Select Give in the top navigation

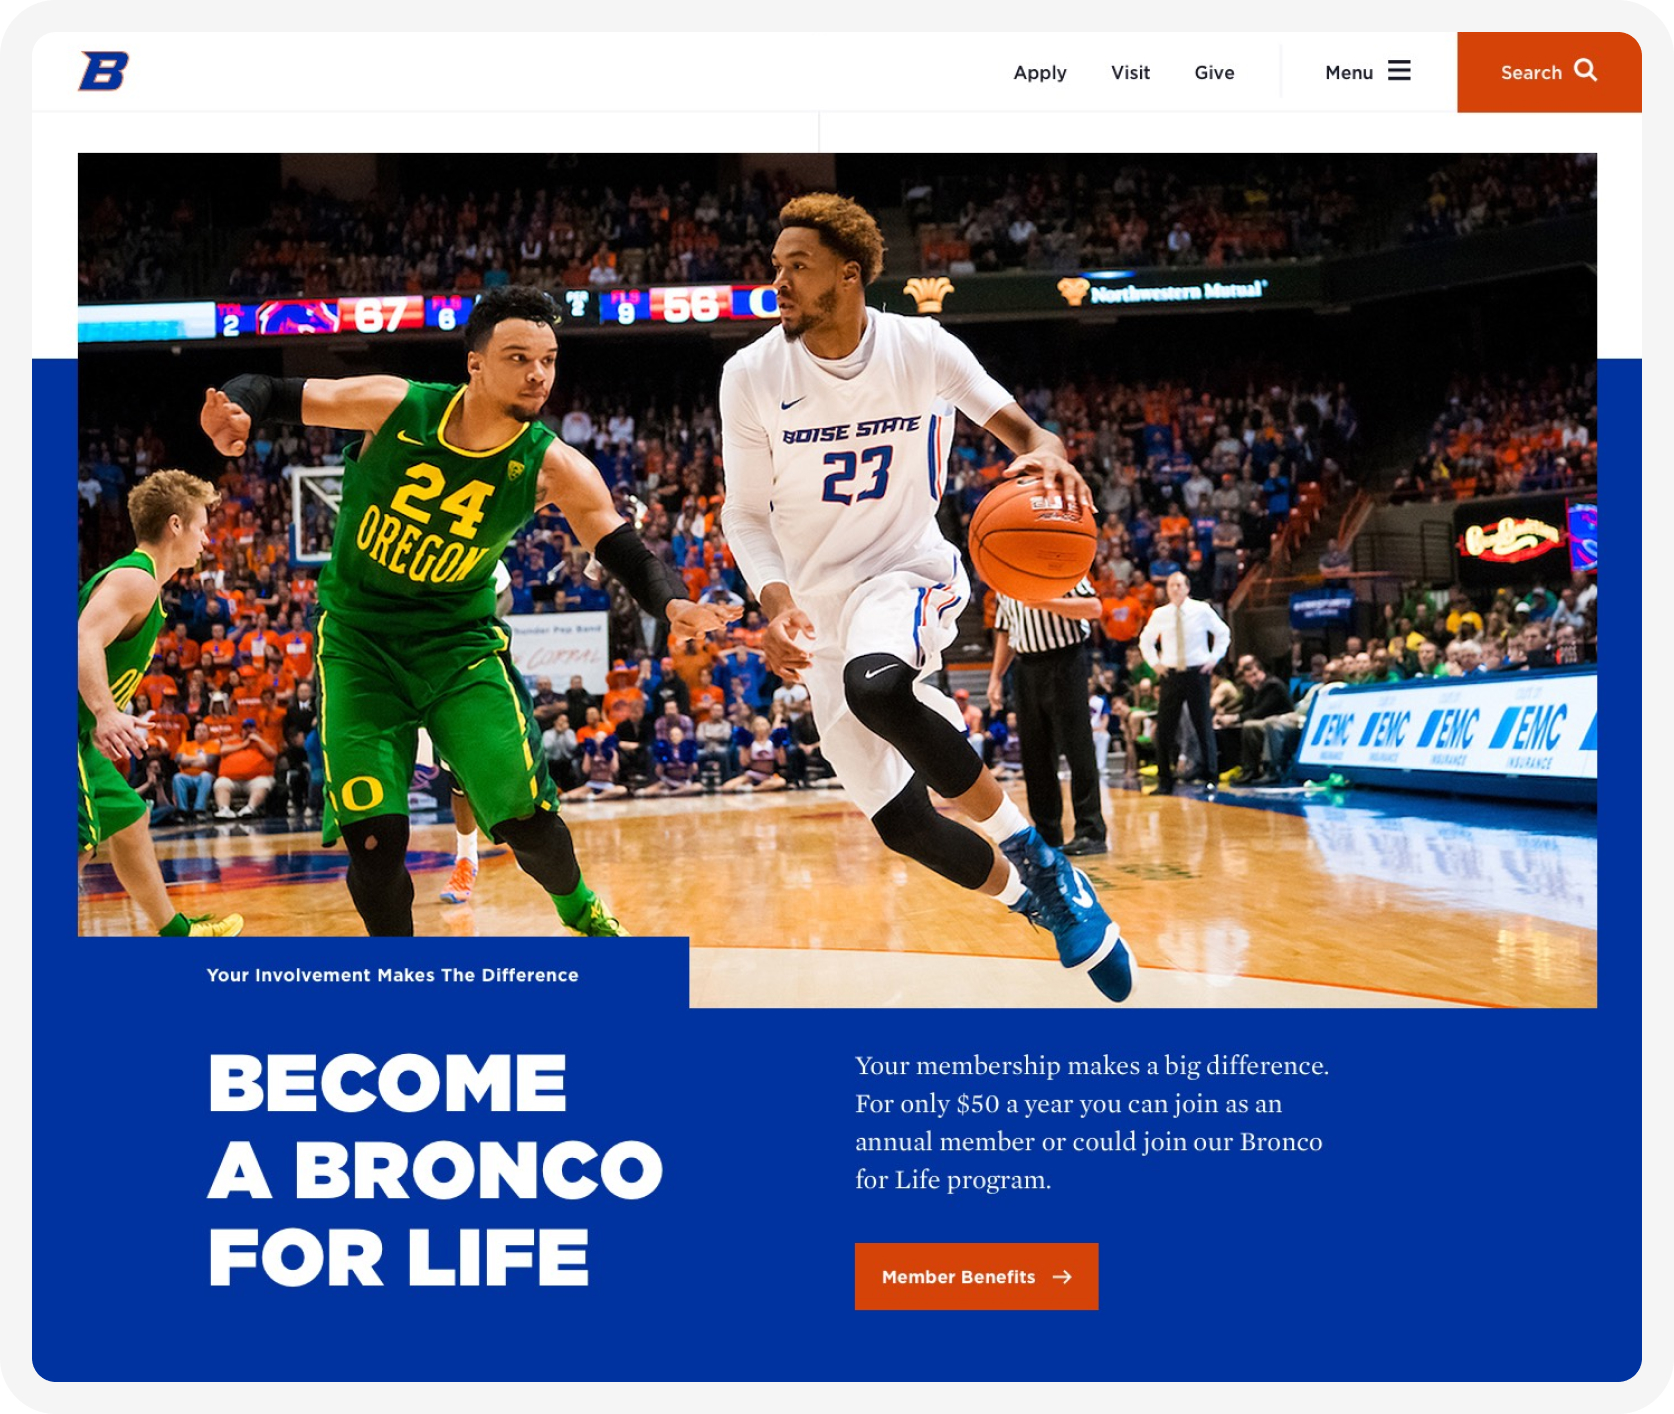[x=1214, y=73]
